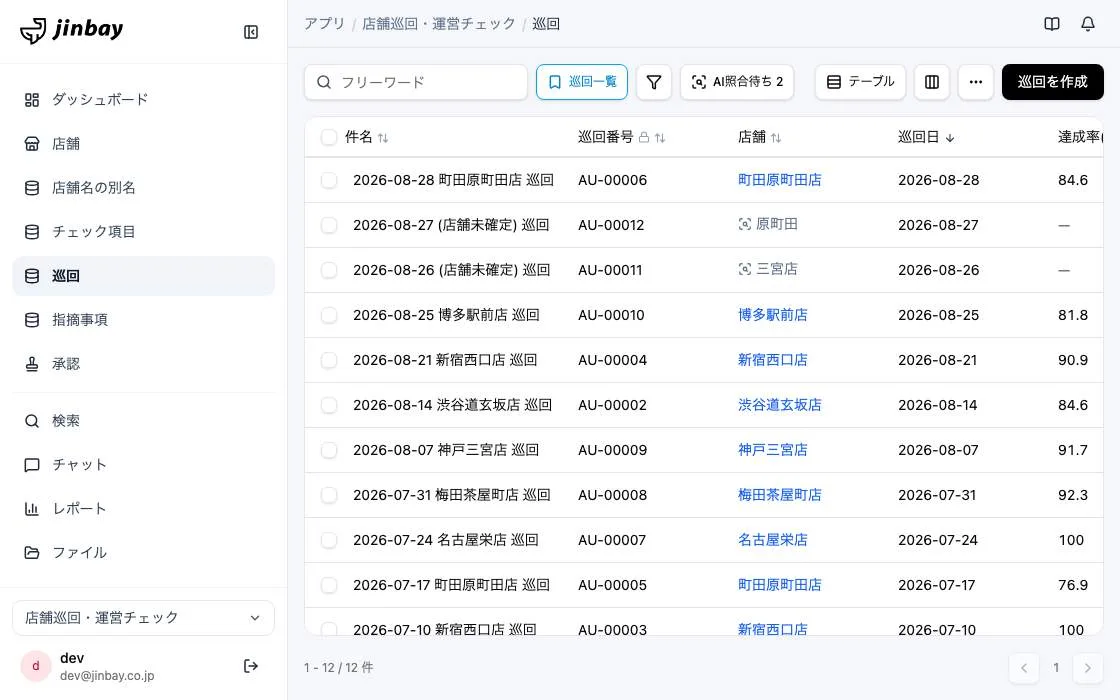
Task: Open 店舗 in the sidebar
Action: click(143, 144)
